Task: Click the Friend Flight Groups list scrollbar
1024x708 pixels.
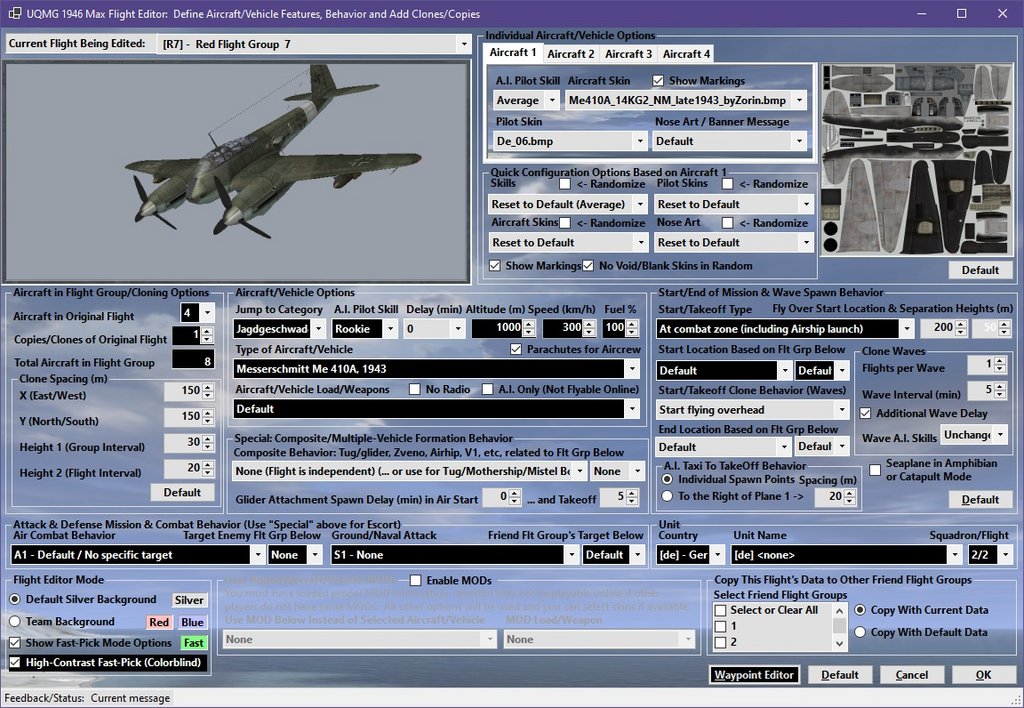Action: (x=840, y=627)
